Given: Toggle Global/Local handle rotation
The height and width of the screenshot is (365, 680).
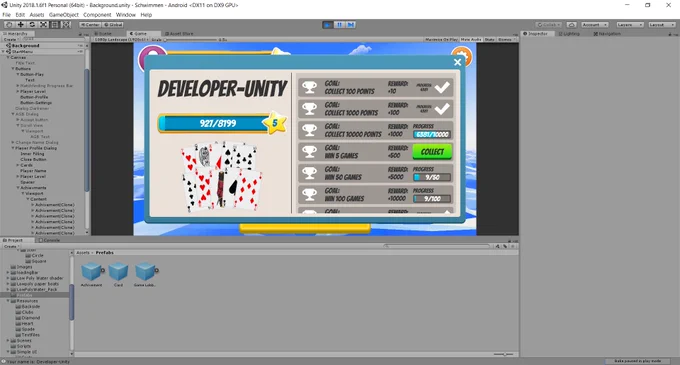Looking at the screenshot, I should (113, 25).
